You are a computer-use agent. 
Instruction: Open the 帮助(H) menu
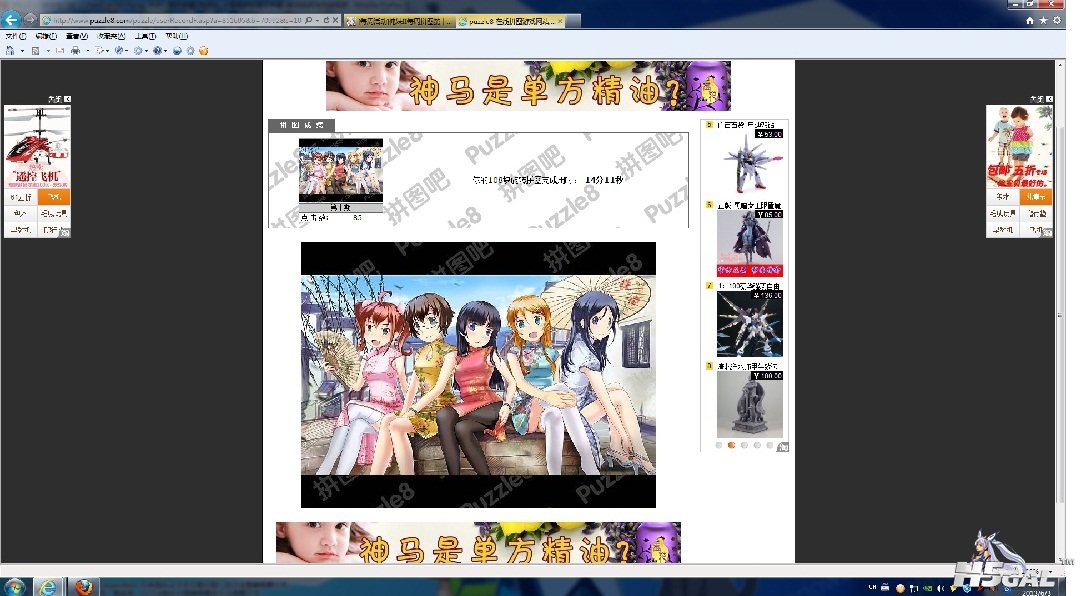pyautogui.click(x=177, y=36)
